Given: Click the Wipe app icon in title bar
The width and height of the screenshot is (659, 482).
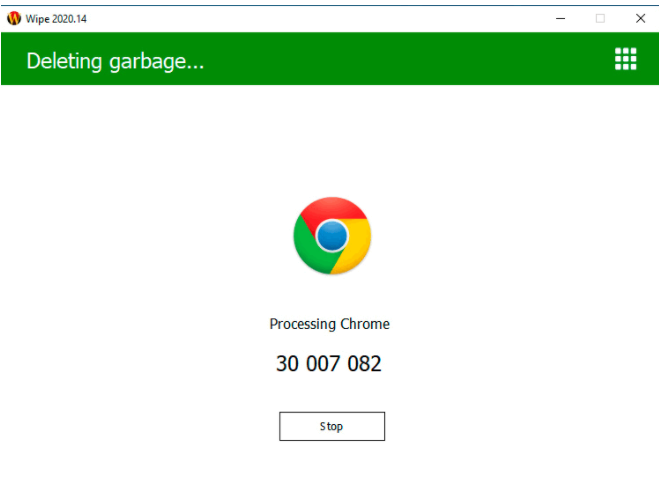Looking at the screenshot, I should [x=14, y=18].
